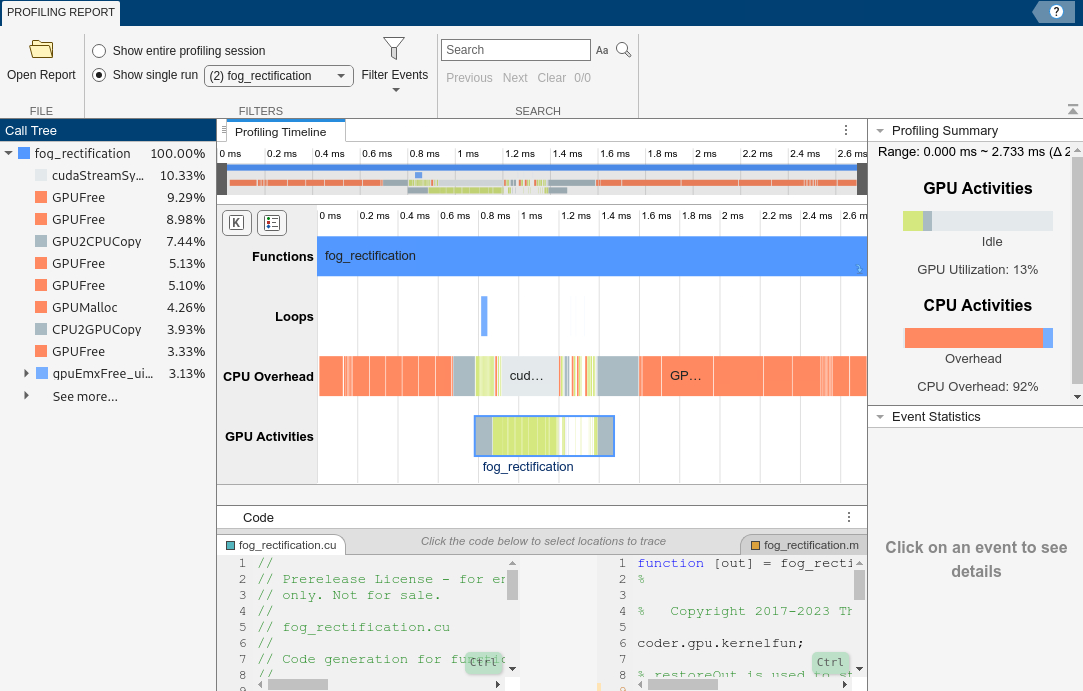Open the help question mark icon
The height and width of the screenshot is (691, 1083).
tap(1057, 11)
